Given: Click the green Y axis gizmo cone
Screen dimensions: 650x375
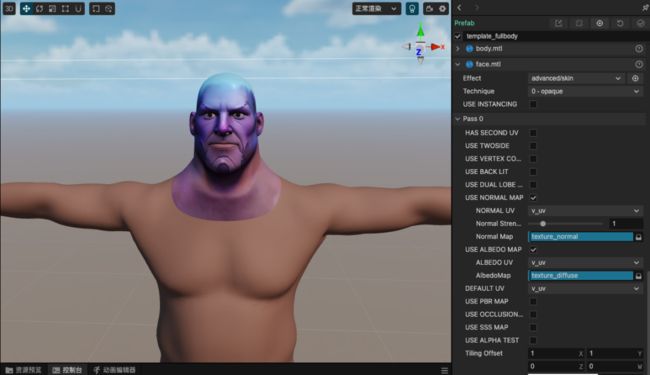Looking at the screenshot, I should [420, 31].
